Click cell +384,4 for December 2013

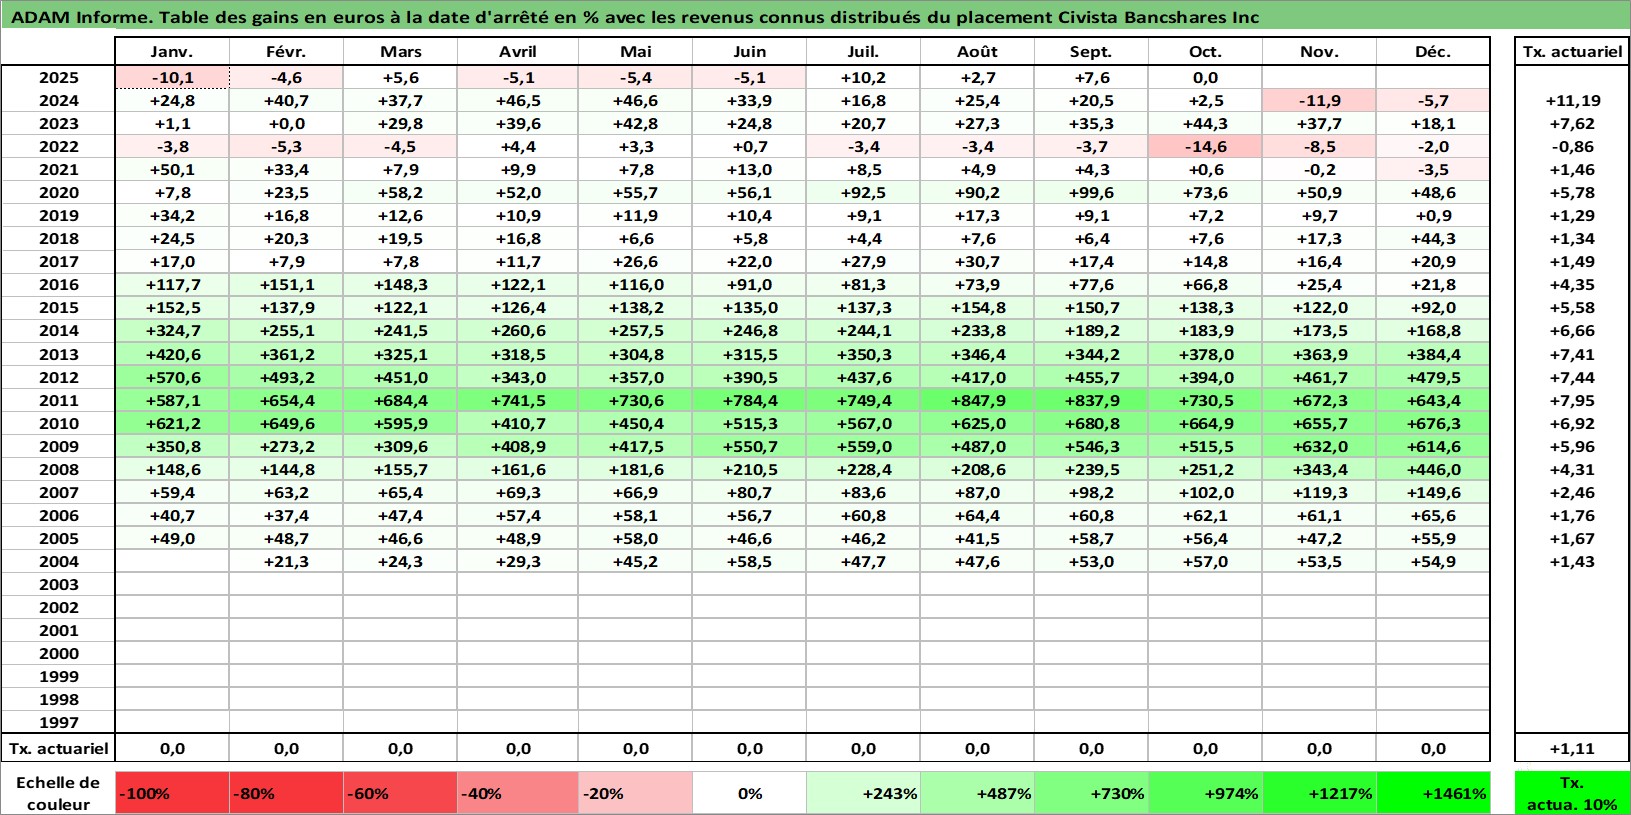[1433, 354]
